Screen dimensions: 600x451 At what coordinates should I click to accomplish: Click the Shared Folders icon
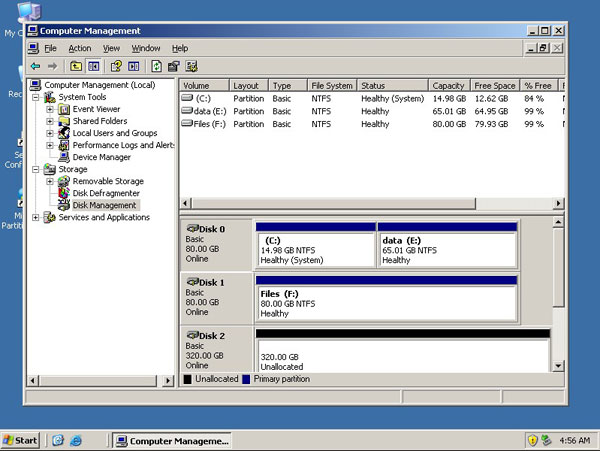point(64,121)
